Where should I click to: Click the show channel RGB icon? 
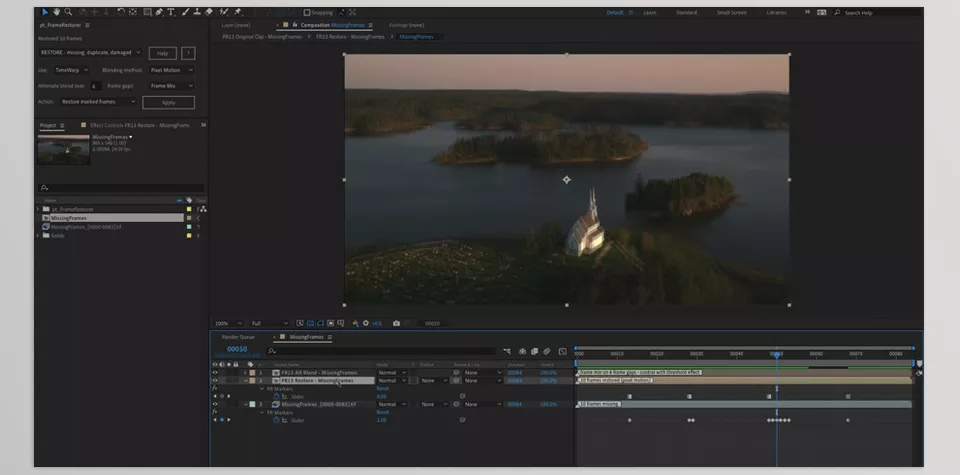(x=355, y=323)
